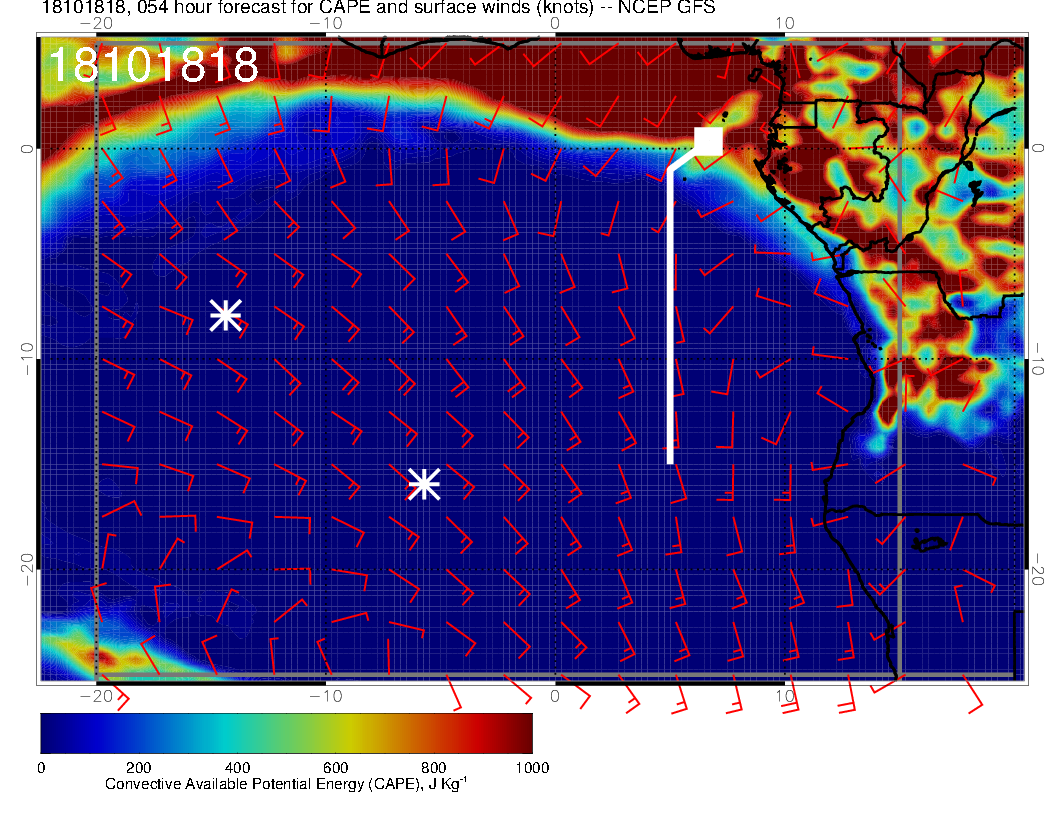The width and height of the screenshot is (1056, 816).
Task: Click the 1000 tick label under the colorbar
Action: (531, 768)
